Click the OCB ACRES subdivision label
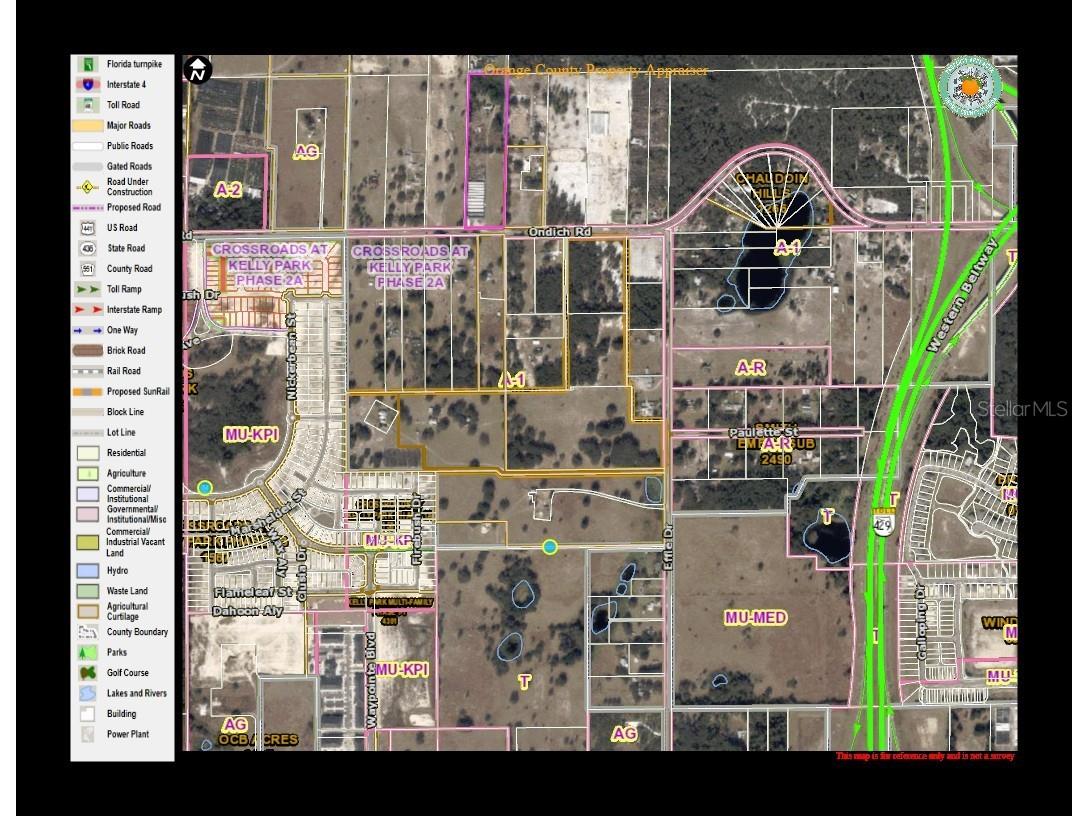The height and width of the screenshot is (816, 1088). 257,740
